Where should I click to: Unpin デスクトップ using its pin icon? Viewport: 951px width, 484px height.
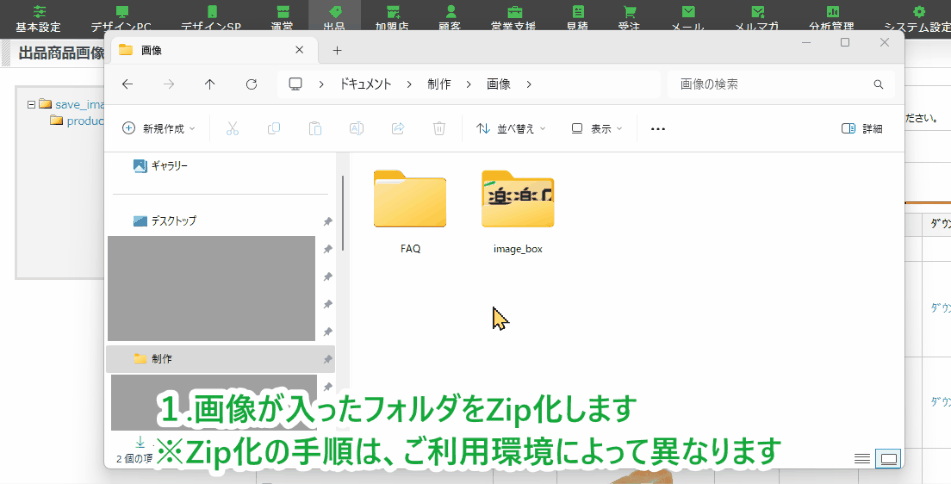pos(328,221)
